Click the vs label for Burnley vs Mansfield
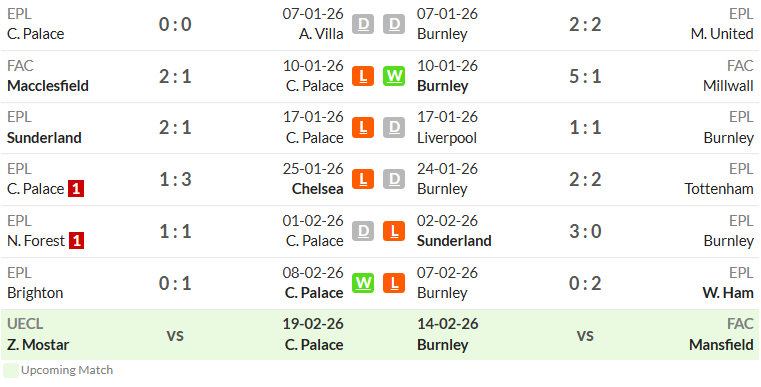761x387 pixels. [585, 335]
